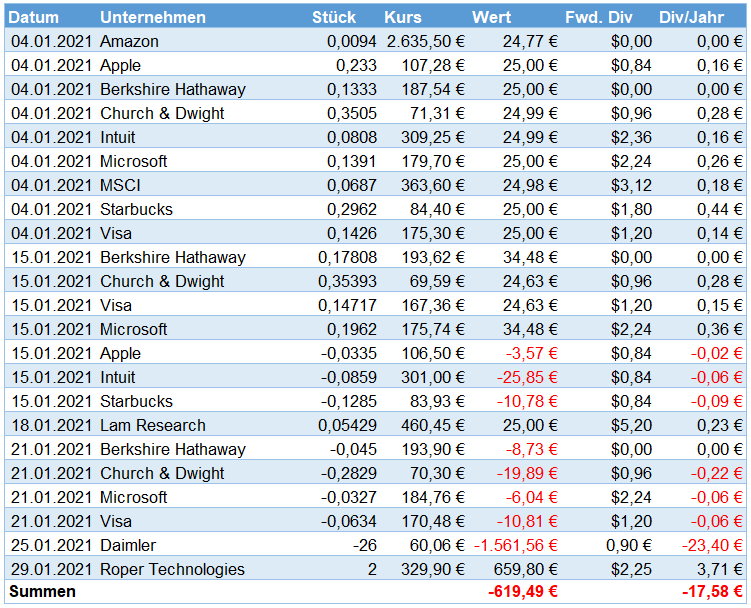The height and width of the screenshot is (608, 751).
Task: Select the MSCI company cell
Action: [120, 185]
